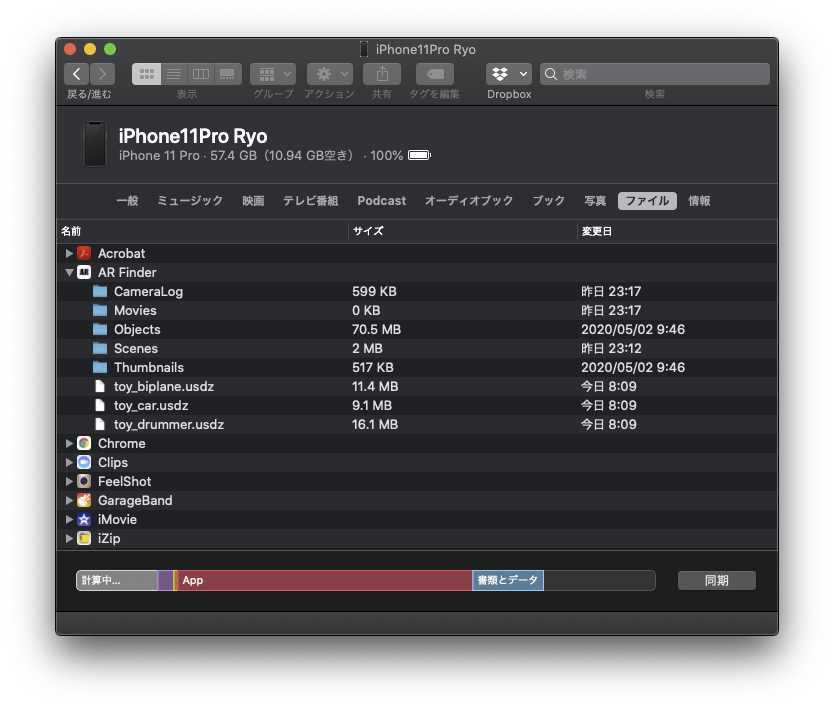Go forward with the right arrow button
This screenshot has height=709, width=834.
[x=103, y=74]
